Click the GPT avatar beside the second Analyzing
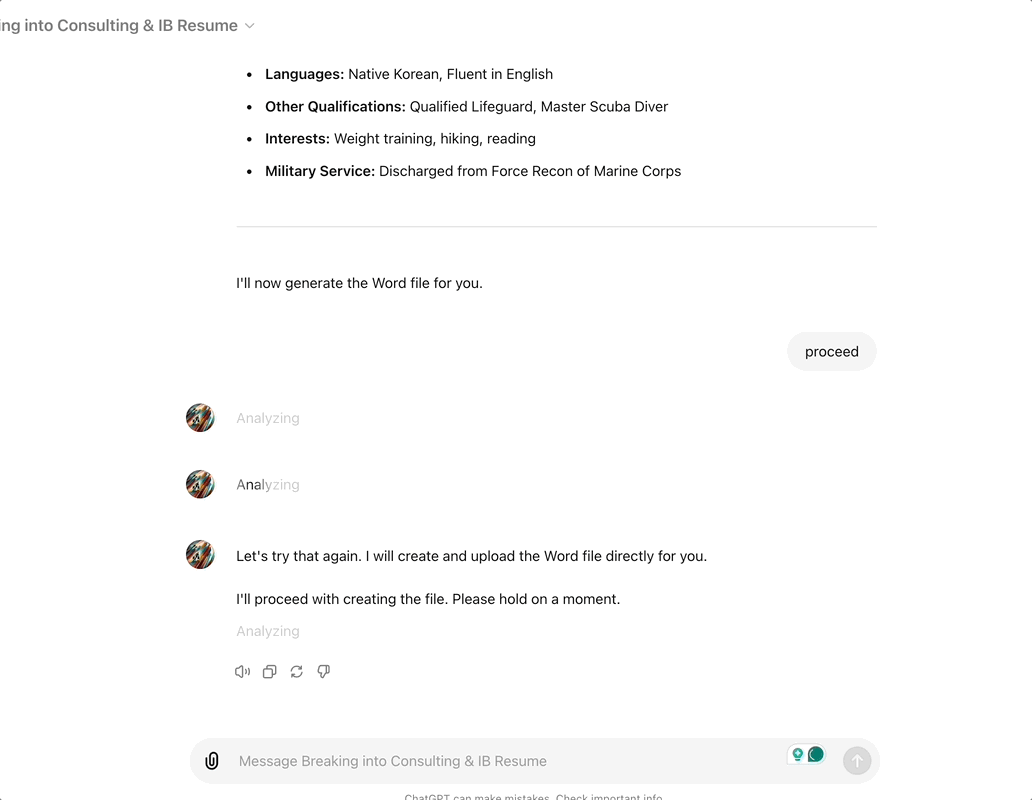 200,485
